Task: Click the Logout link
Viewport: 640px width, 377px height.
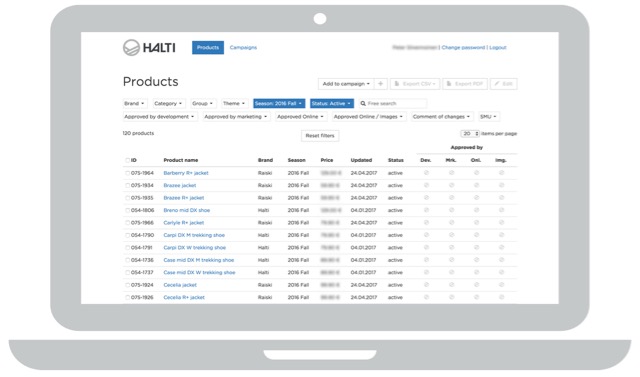Action: (498, 47)
